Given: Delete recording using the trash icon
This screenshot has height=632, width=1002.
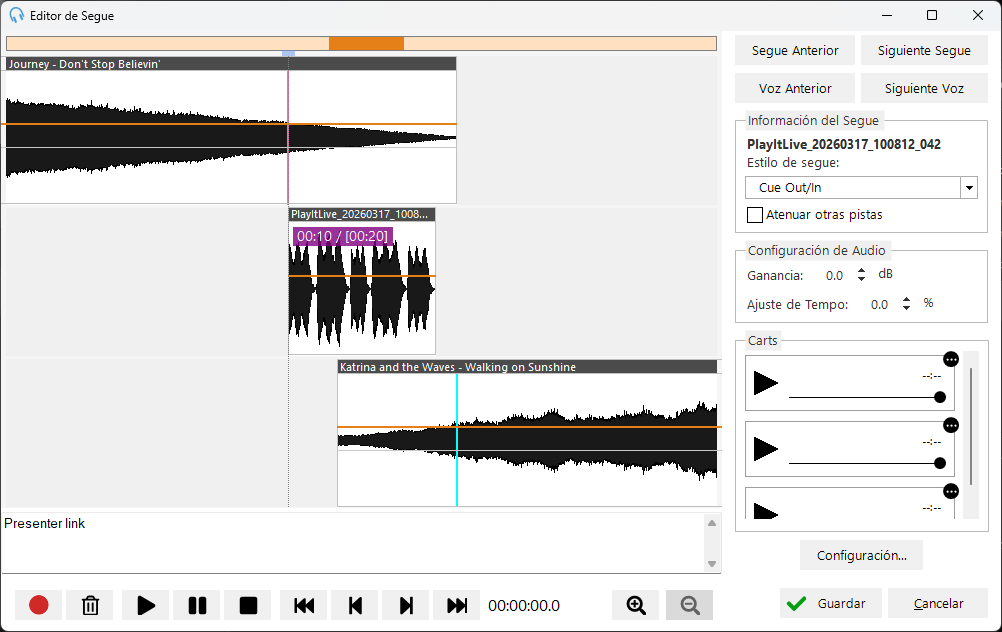Looking at the screenshot, I should tap(90, 605).
